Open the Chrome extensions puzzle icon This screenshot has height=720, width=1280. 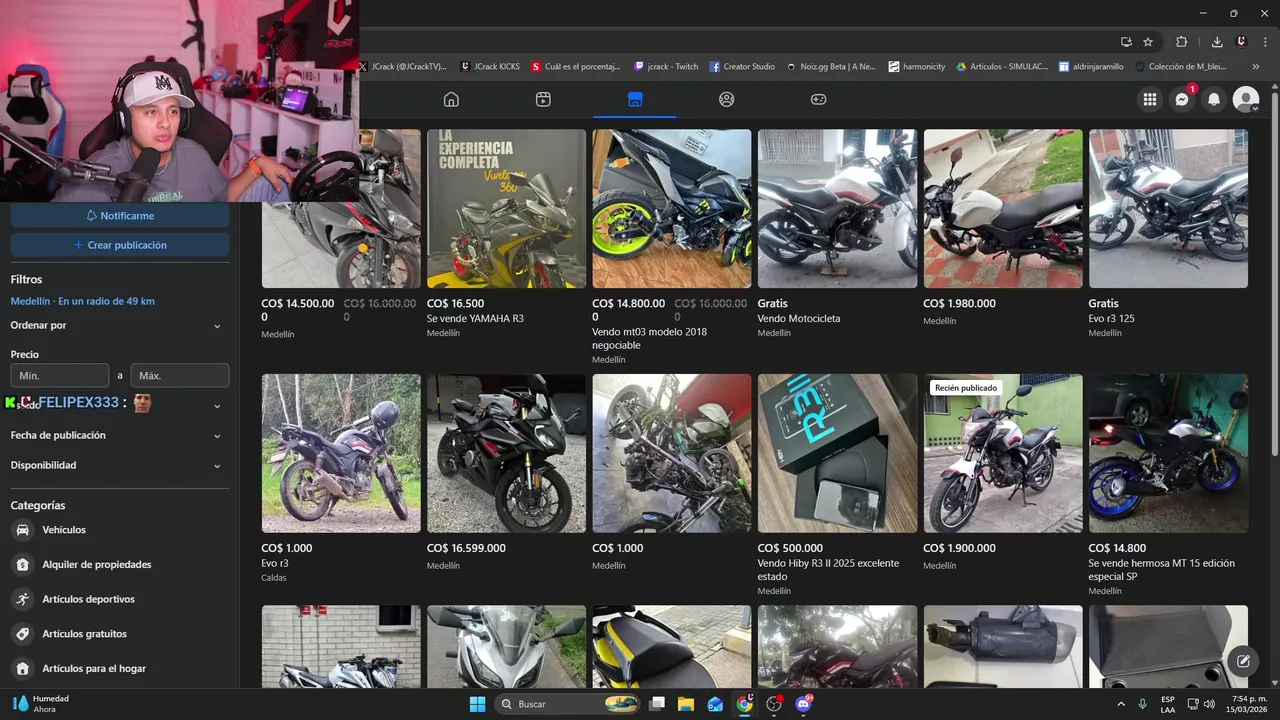tap(1182, 42)
